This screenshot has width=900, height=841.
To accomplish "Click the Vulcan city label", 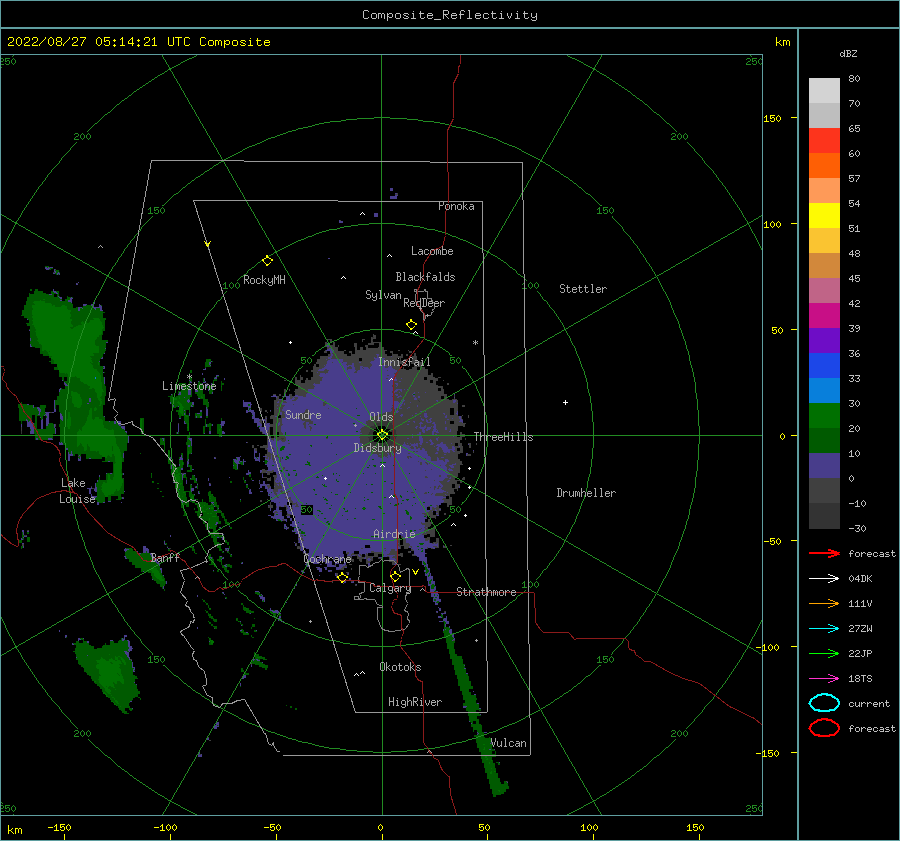I will pyautogui.click(x=509, y=743).
